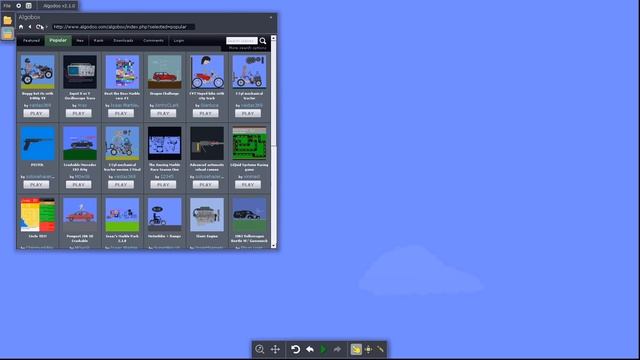
Task: Switch to the New tab
Action: [x=80, y=40]
